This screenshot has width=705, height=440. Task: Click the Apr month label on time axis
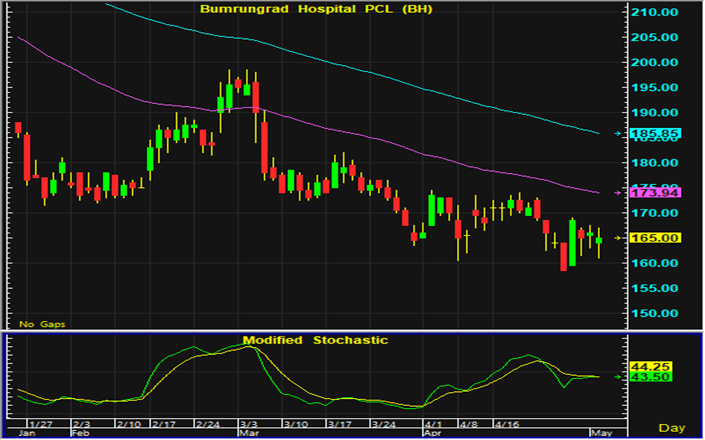tap(432, 435)
